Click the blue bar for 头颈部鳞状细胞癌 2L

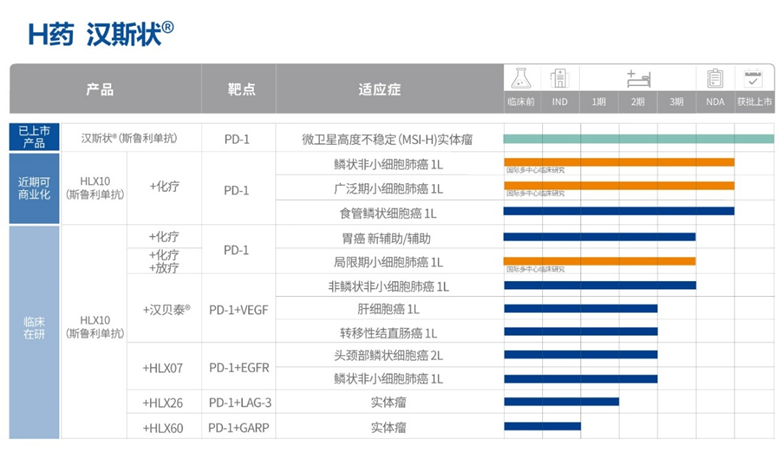point(581,355)
